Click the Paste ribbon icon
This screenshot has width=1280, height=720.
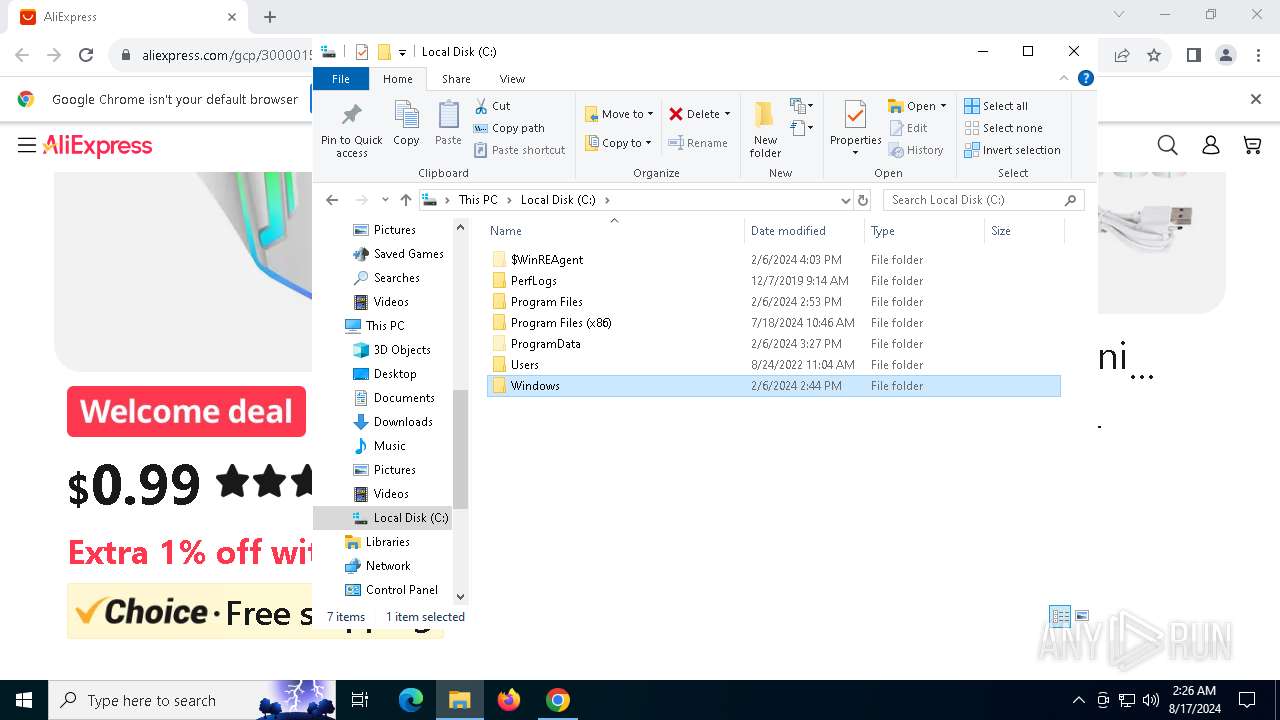click(448, 124)
